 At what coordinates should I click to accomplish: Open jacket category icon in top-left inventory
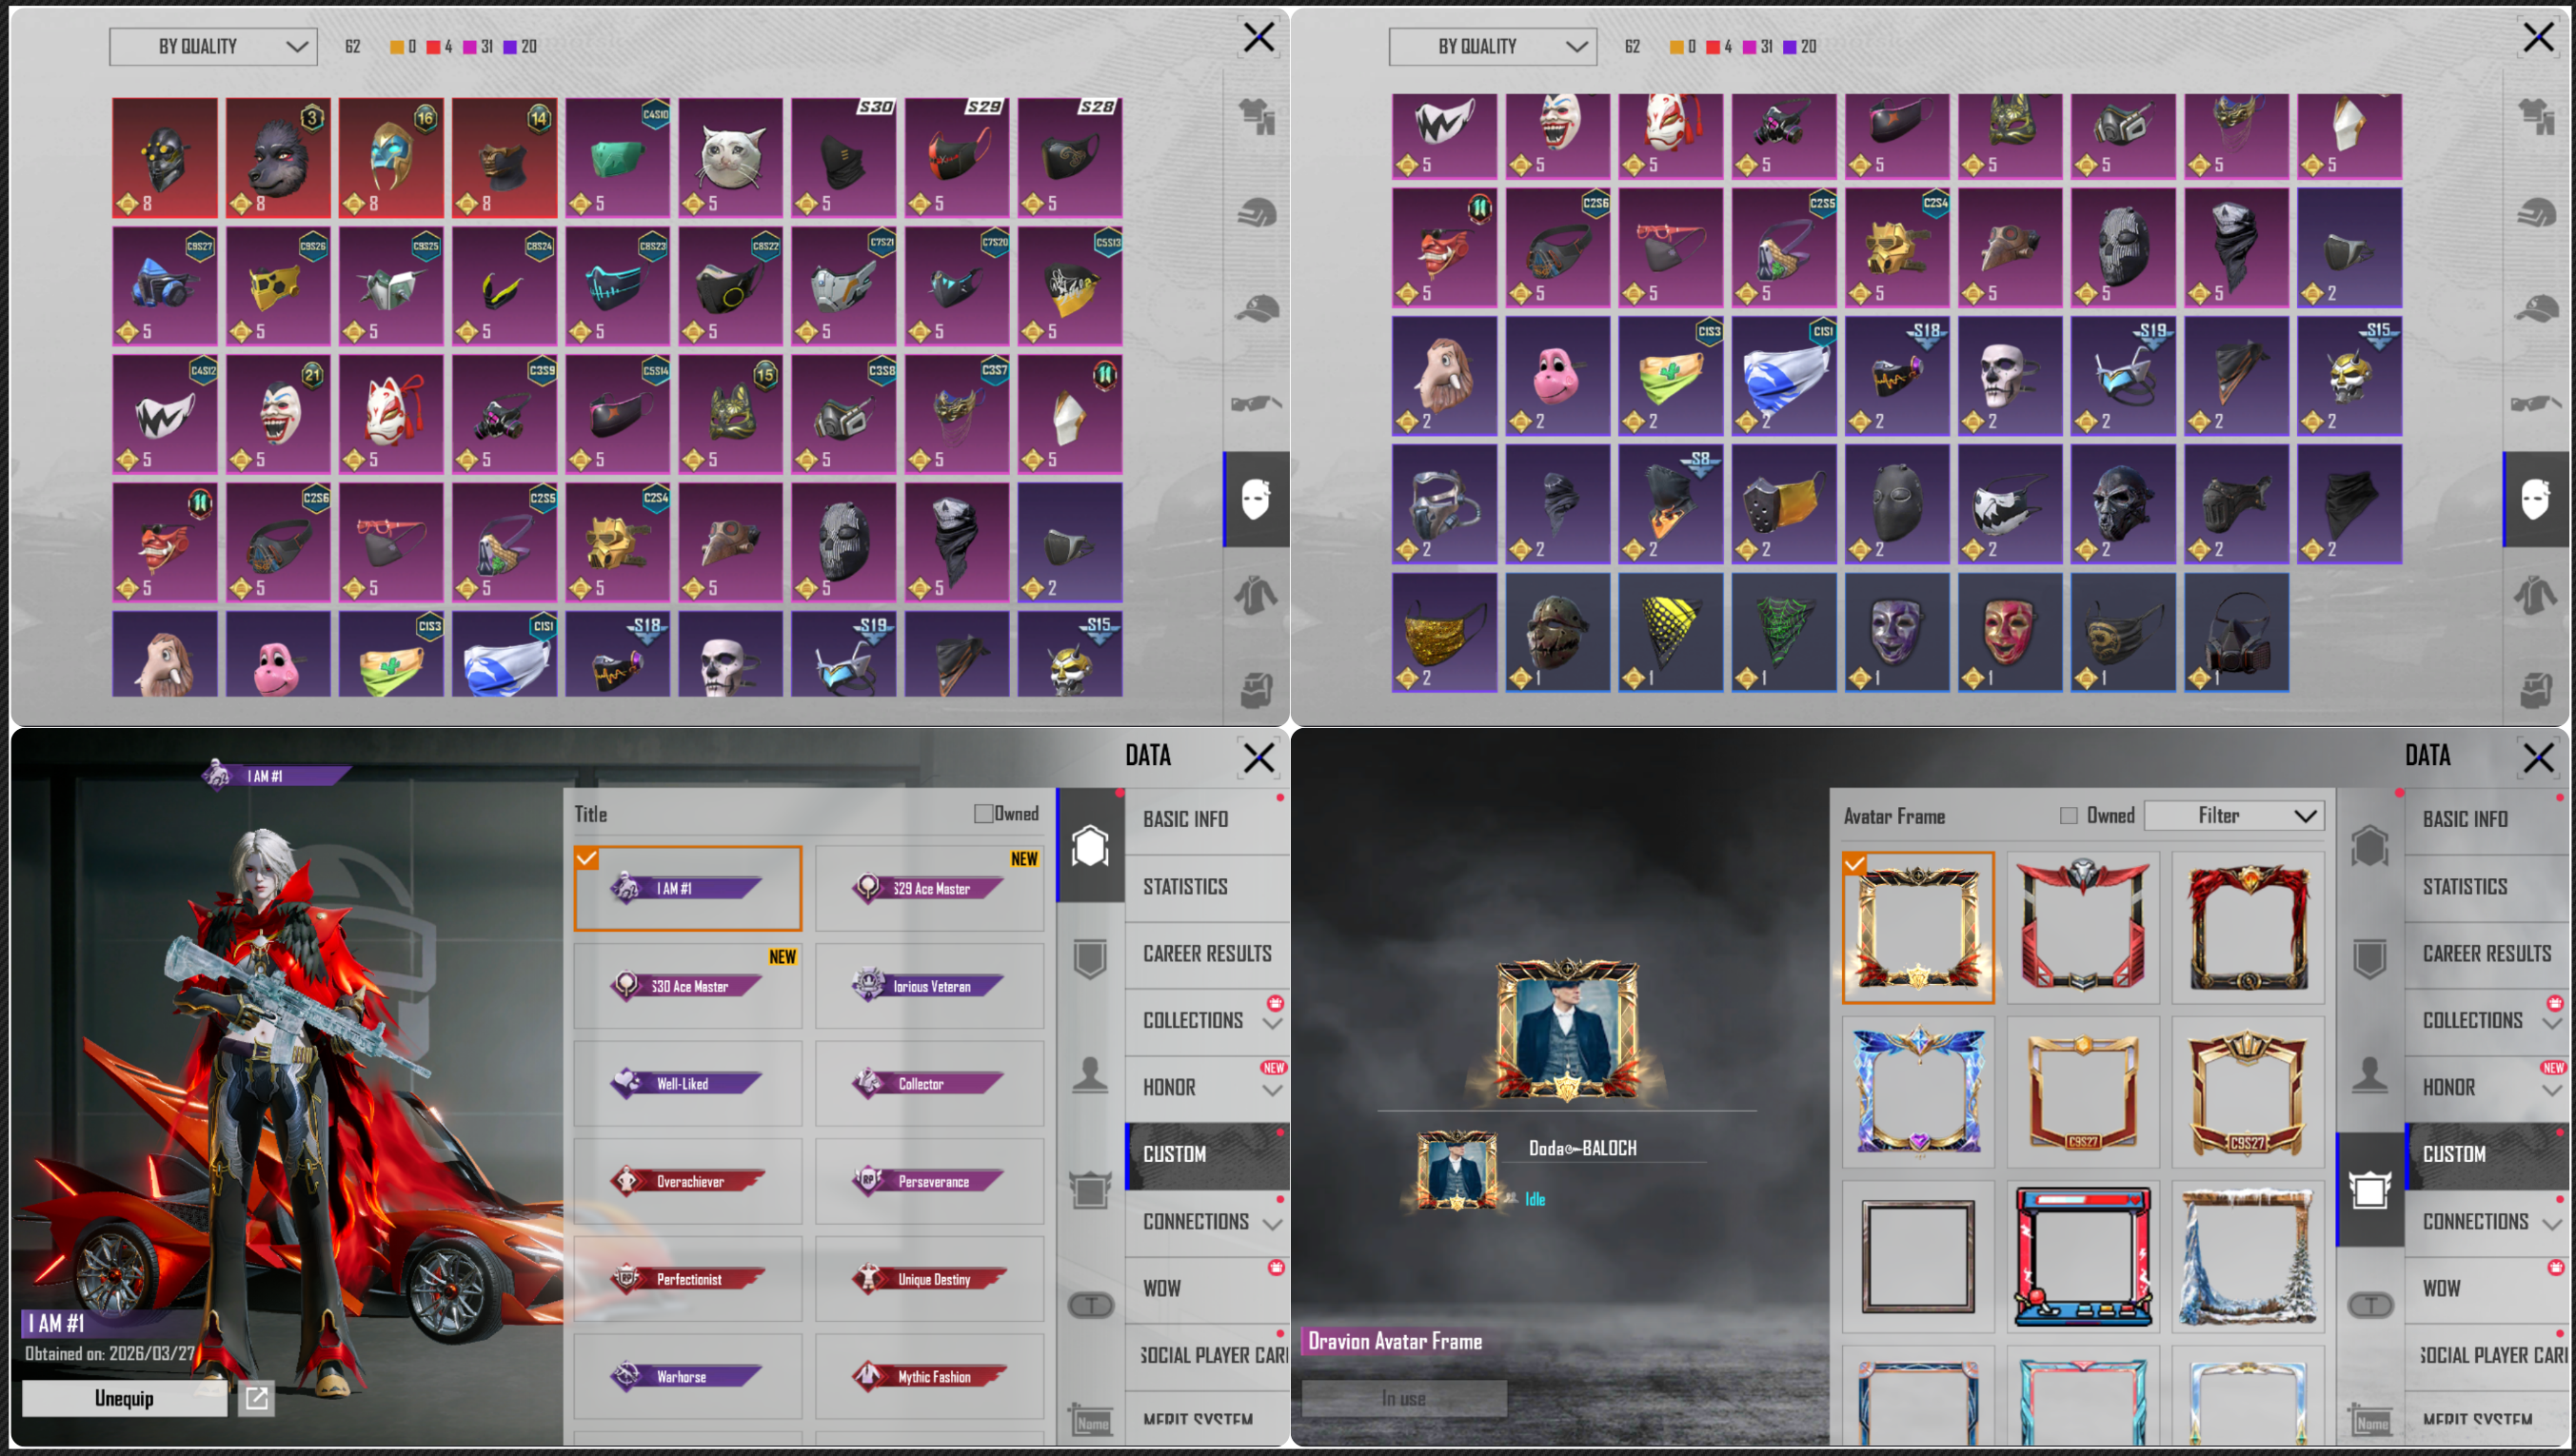coord(1256,595)
